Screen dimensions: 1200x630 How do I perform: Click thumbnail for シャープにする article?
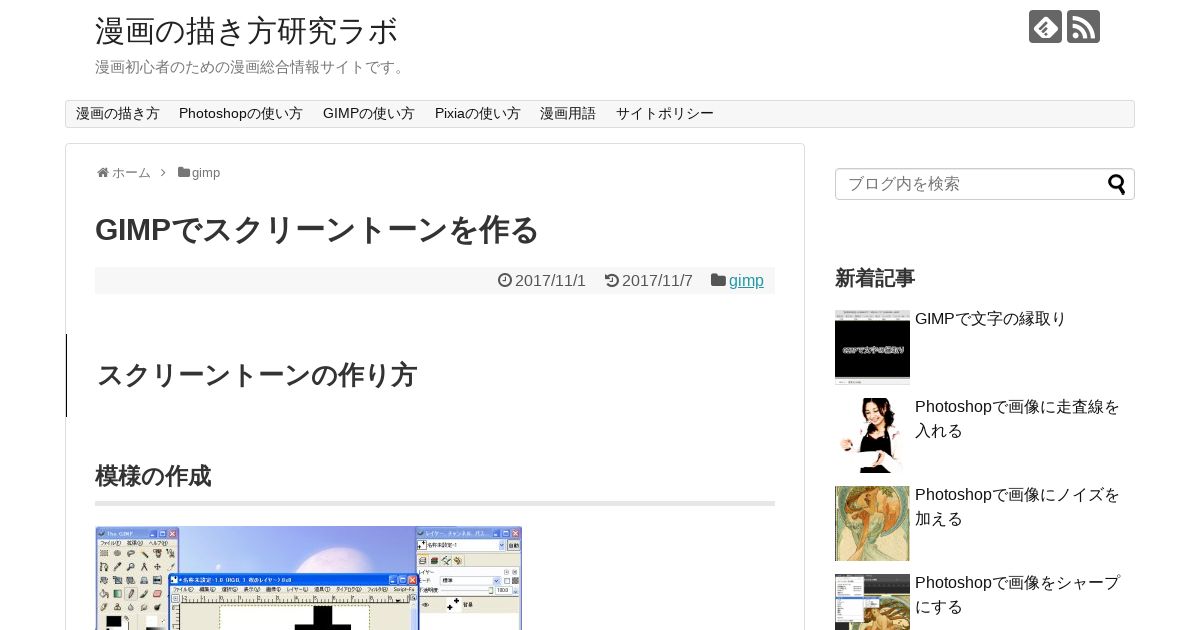872,602
